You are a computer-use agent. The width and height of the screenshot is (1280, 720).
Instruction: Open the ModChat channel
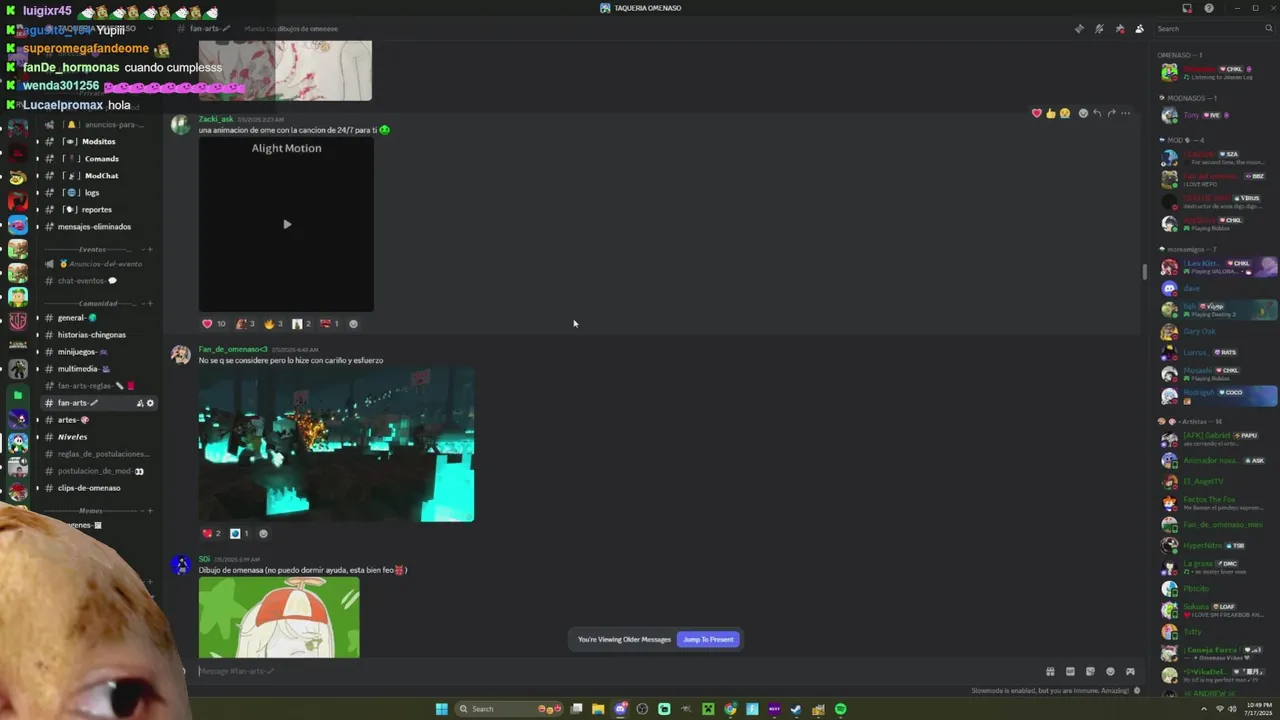[x=97, y=176]
